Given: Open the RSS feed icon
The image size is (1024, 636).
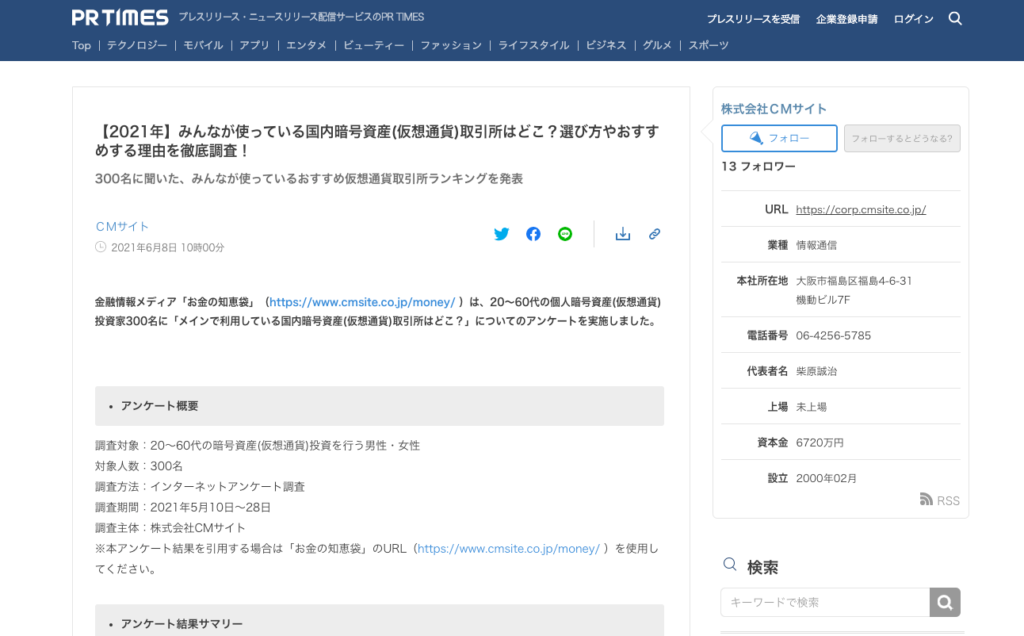Looking at the screenshot, I should pos(926,500).
